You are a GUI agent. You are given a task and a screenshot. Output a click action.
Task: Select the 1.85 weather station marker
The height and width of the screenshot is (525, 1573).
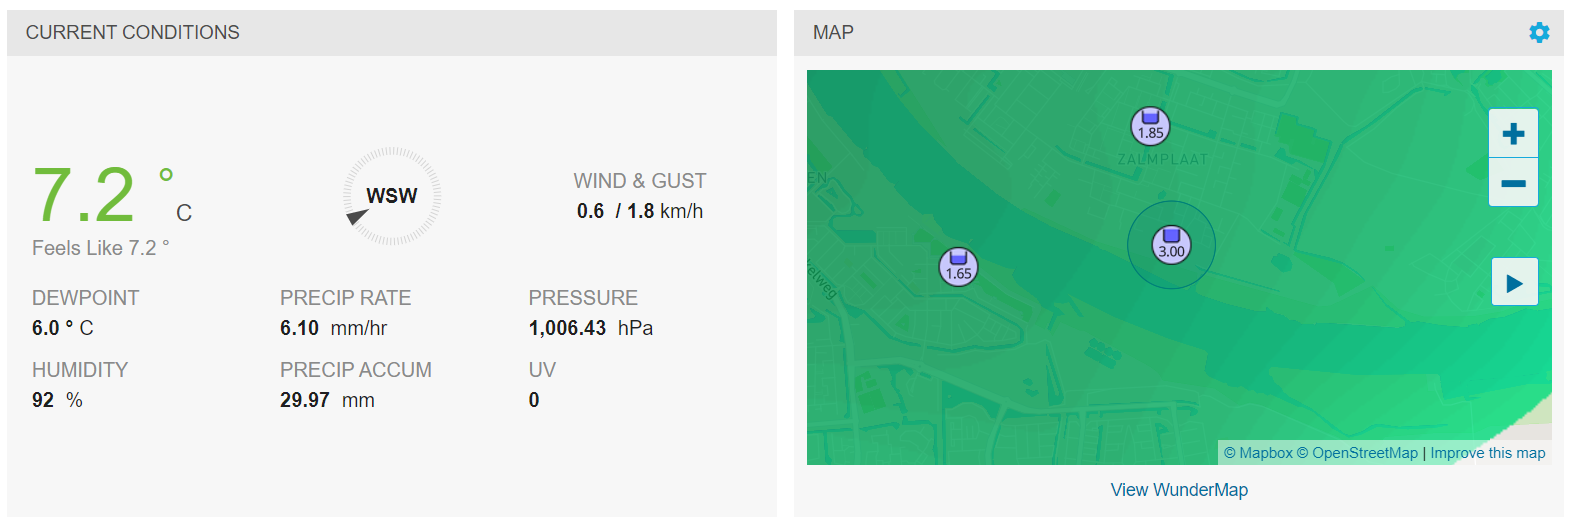click(x=1150, y=126)
